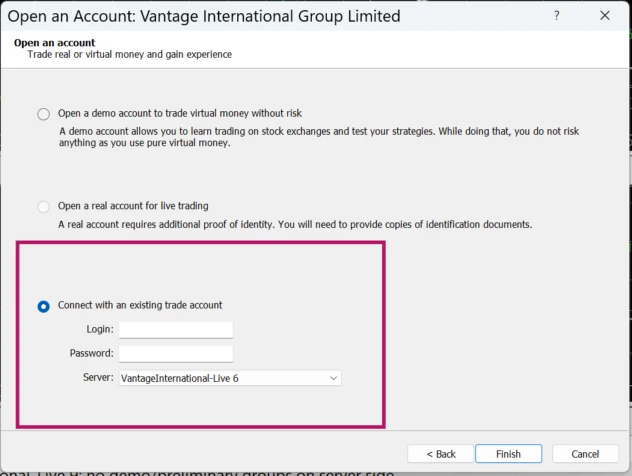Image resolution: width=632 pixels, height=476 pixels.
Task: Click the real account proof of identity text
Action: [295, 224]
